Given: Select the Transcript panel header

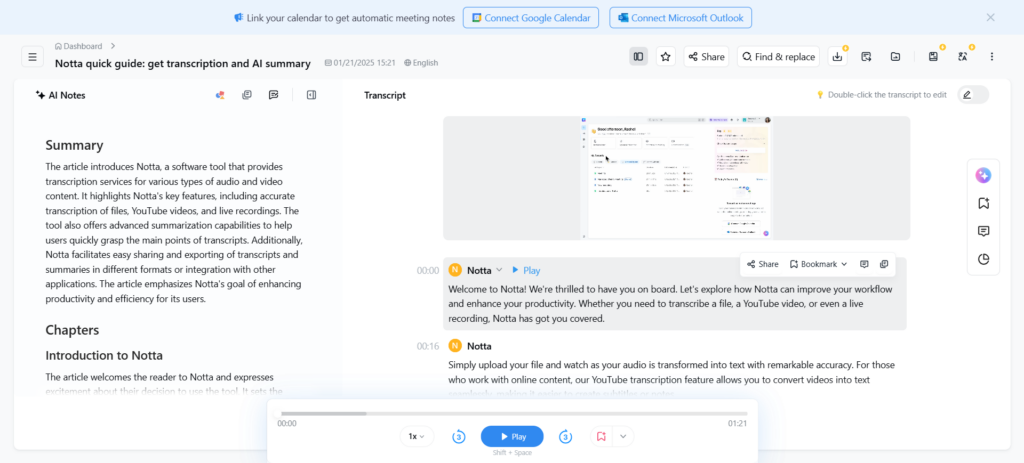Looking at the screenshot, I should 385,95.
